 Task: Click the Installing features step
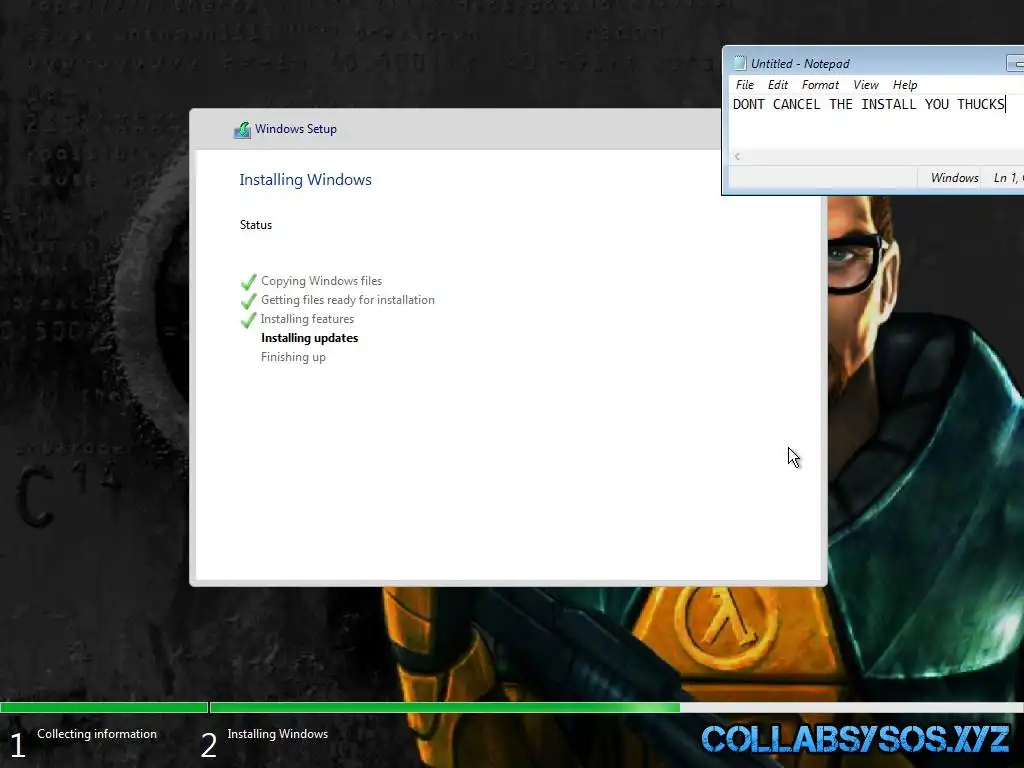coord(307,319)
